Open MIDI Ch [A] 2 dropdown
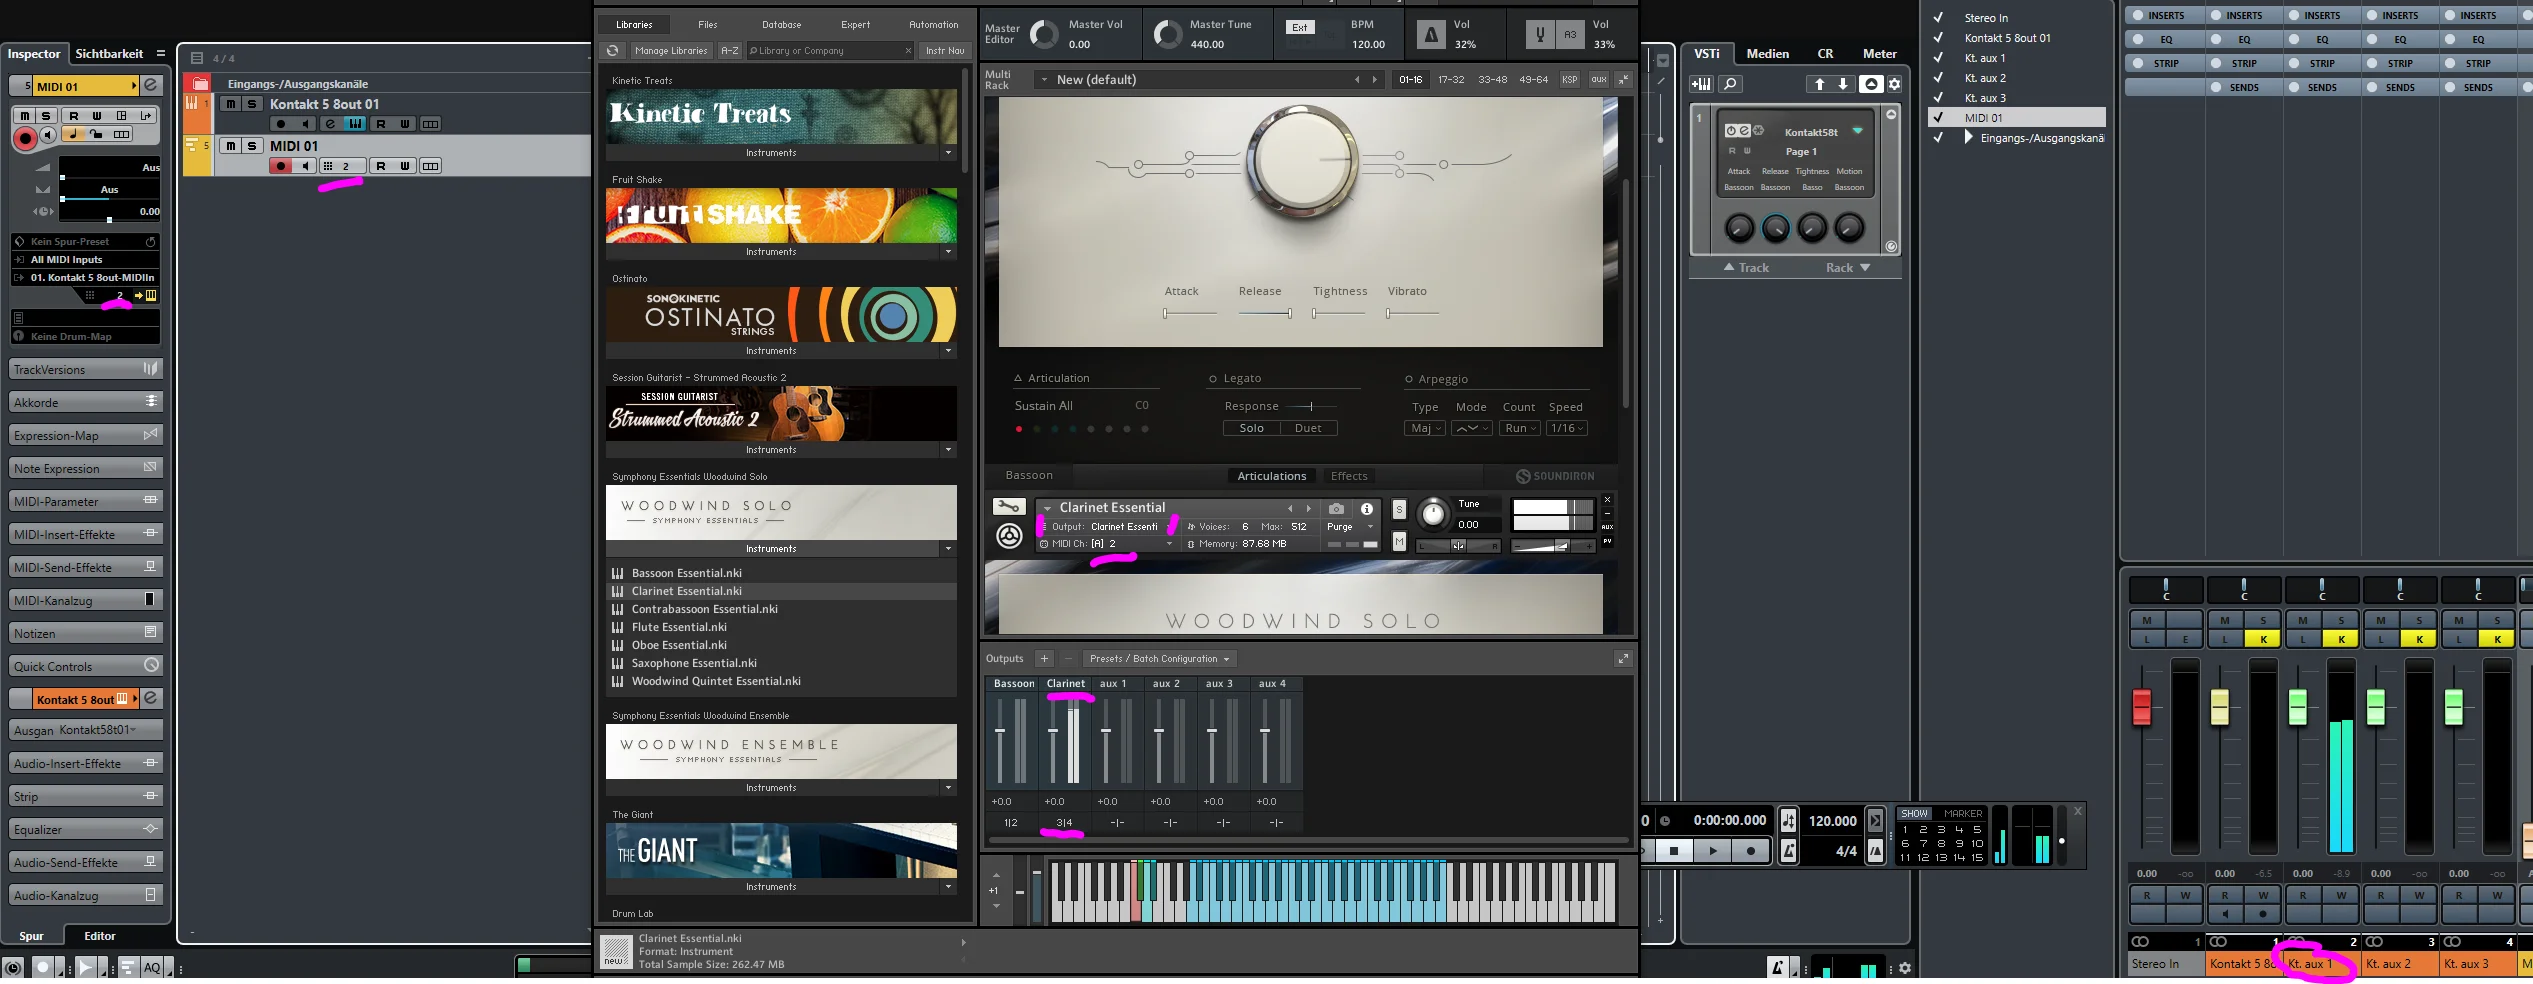2533x984 pixels. click(1108, 544)
